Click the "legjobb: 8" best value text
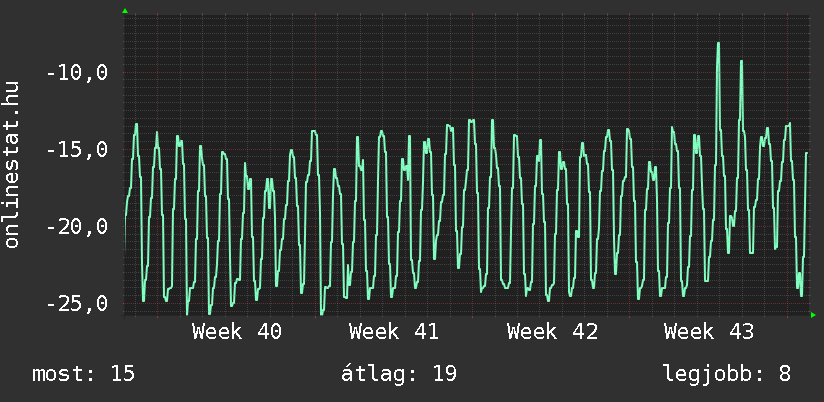824x402 pixels. (727, 375)
